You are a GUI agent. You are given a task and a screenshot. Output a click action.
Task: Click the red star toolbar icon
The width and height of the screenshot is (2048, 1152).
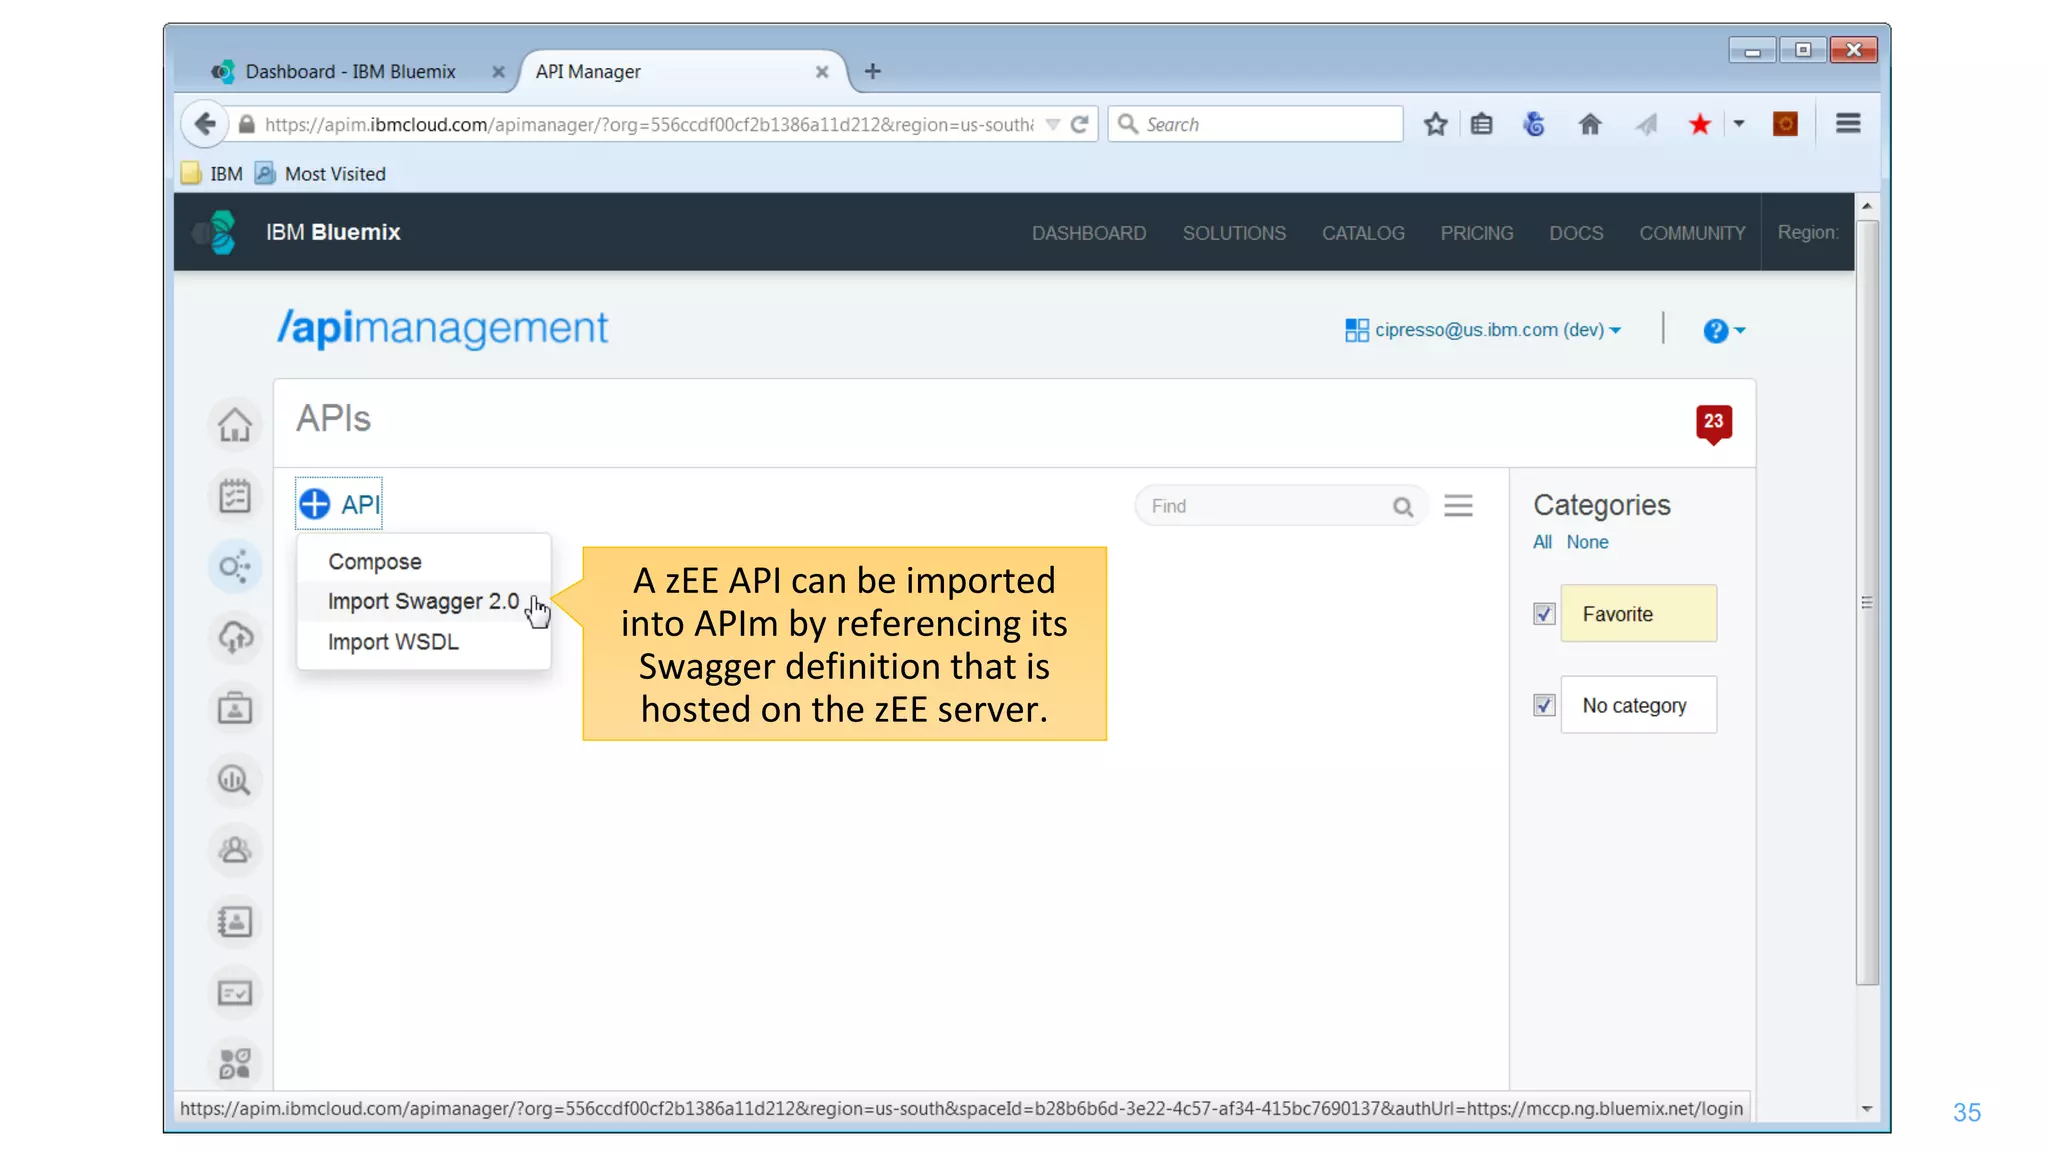click(1699, 124)
